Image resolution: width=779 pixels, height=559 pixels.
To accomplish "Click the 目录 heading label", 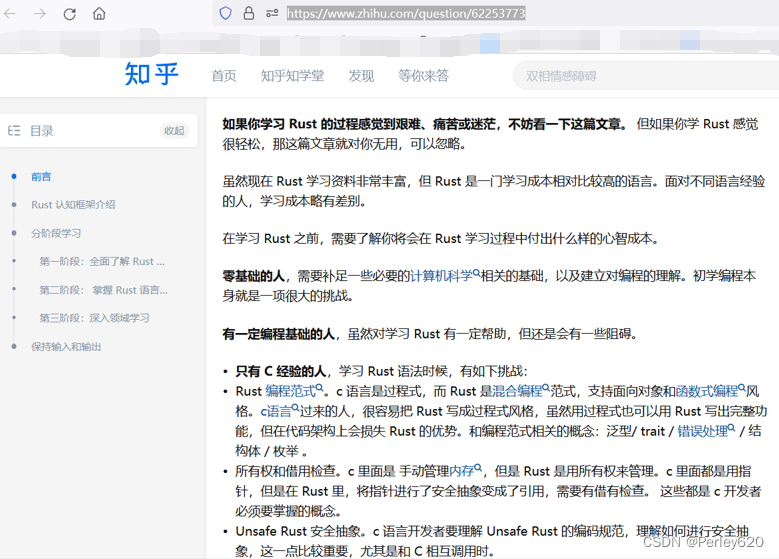I will tap(42, 131).
